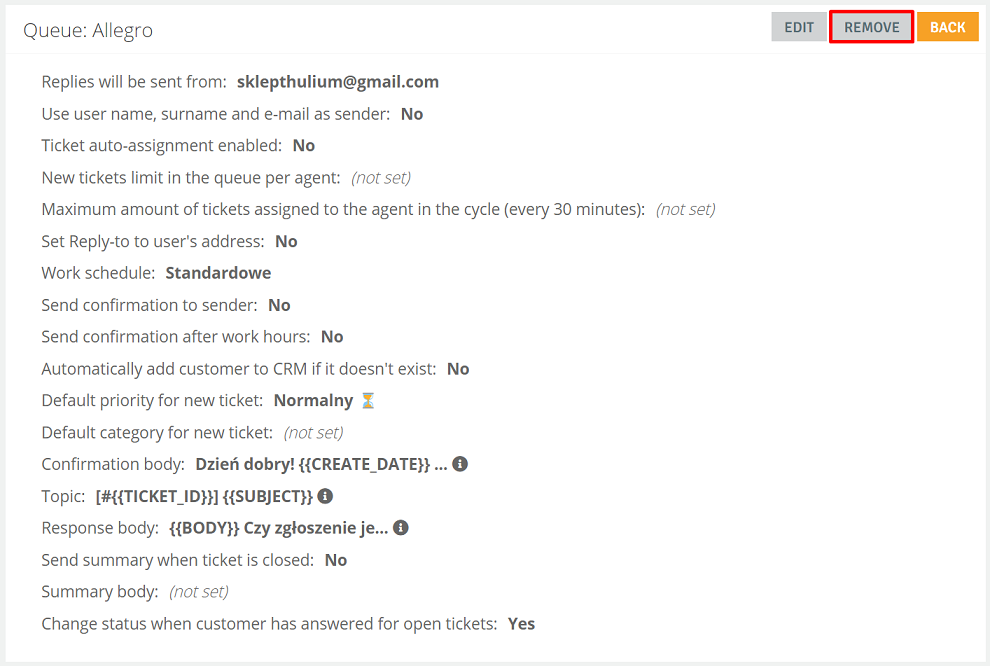Click the Standardowe work schedule value

click(218, 273)
